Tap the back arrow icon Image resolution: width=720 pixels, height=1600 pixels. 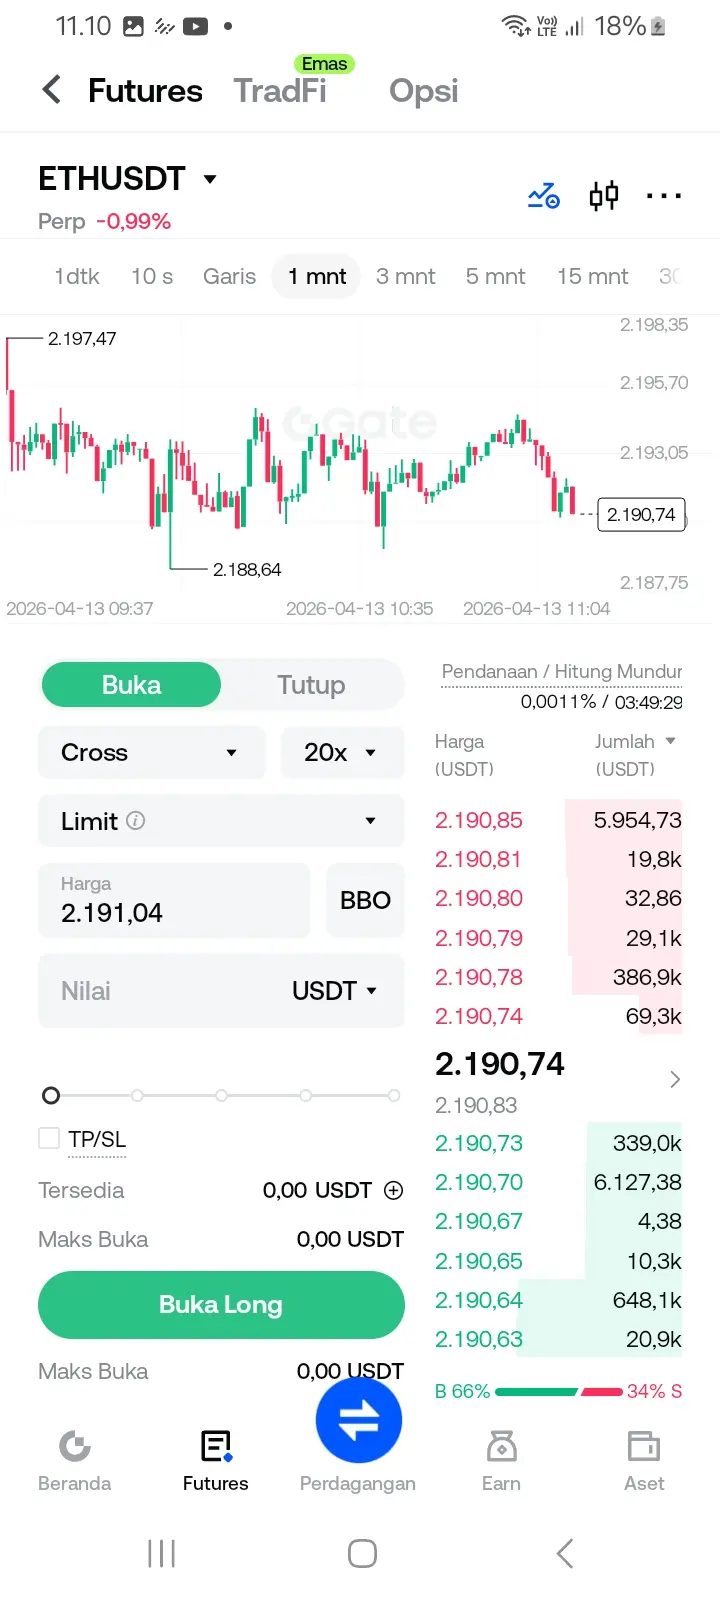pos(52,90)
